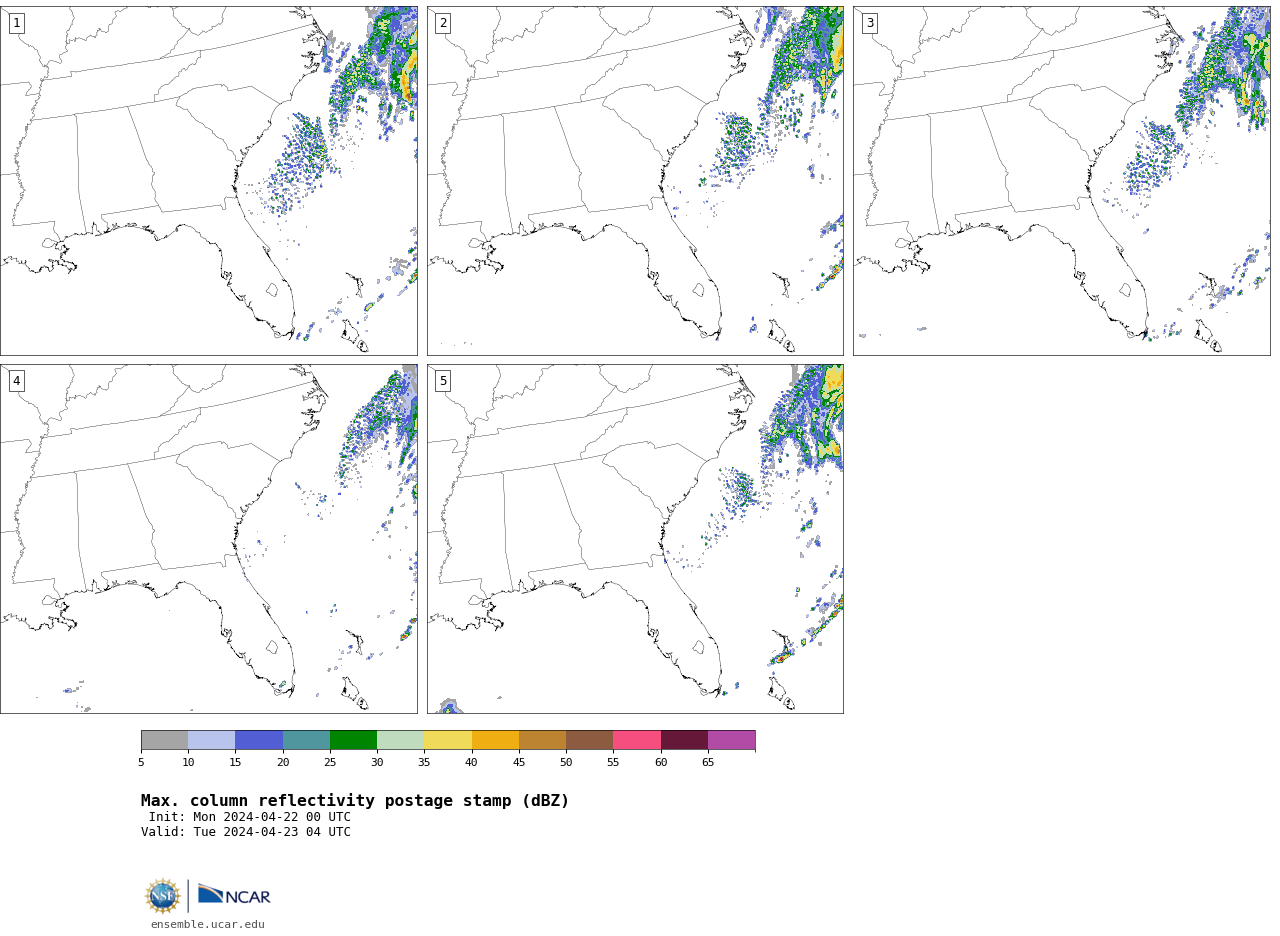The height and width of the screenshot is (936, 1280).
Task: Open ensemble member 4 map panel
Action: tap(209, 539)
